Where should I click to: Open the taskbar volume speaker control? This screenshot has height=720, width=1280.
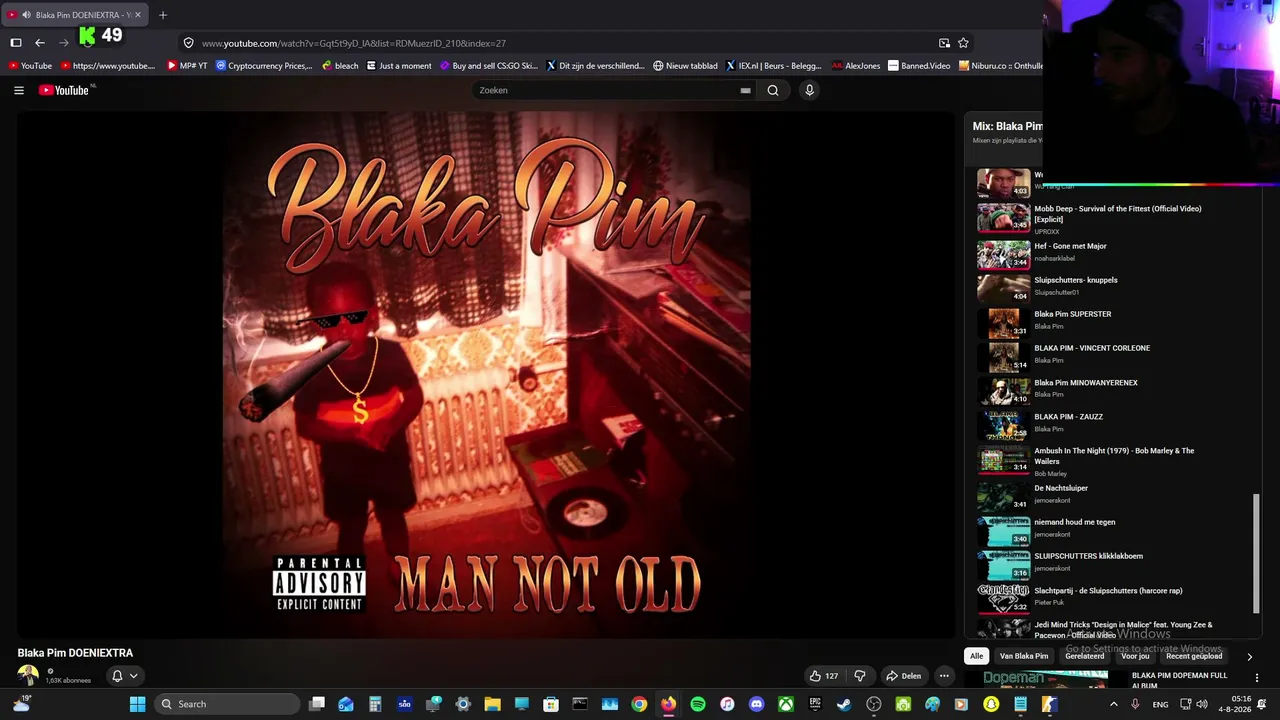1201,704
